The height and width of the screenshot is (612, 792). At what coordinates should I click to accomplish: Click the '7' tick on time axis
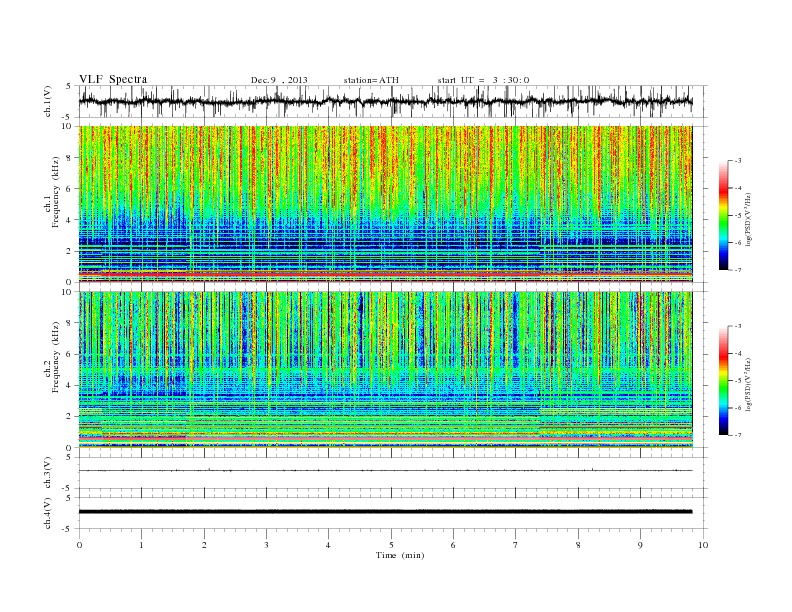coord(516,545)
